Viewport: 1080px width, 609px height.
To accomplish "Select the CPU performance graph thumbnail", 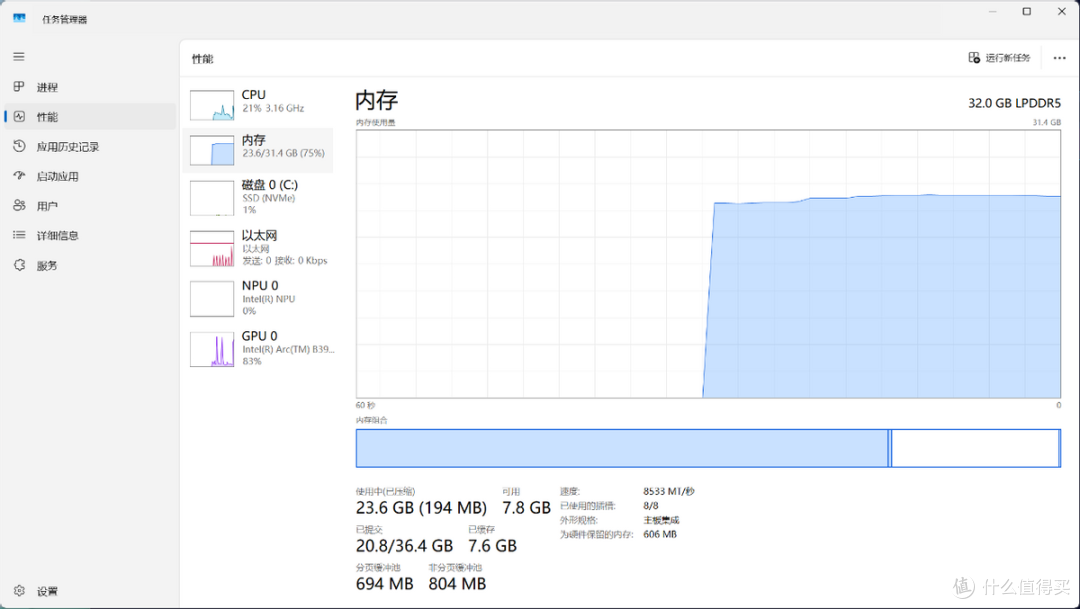I will (212, 105).
